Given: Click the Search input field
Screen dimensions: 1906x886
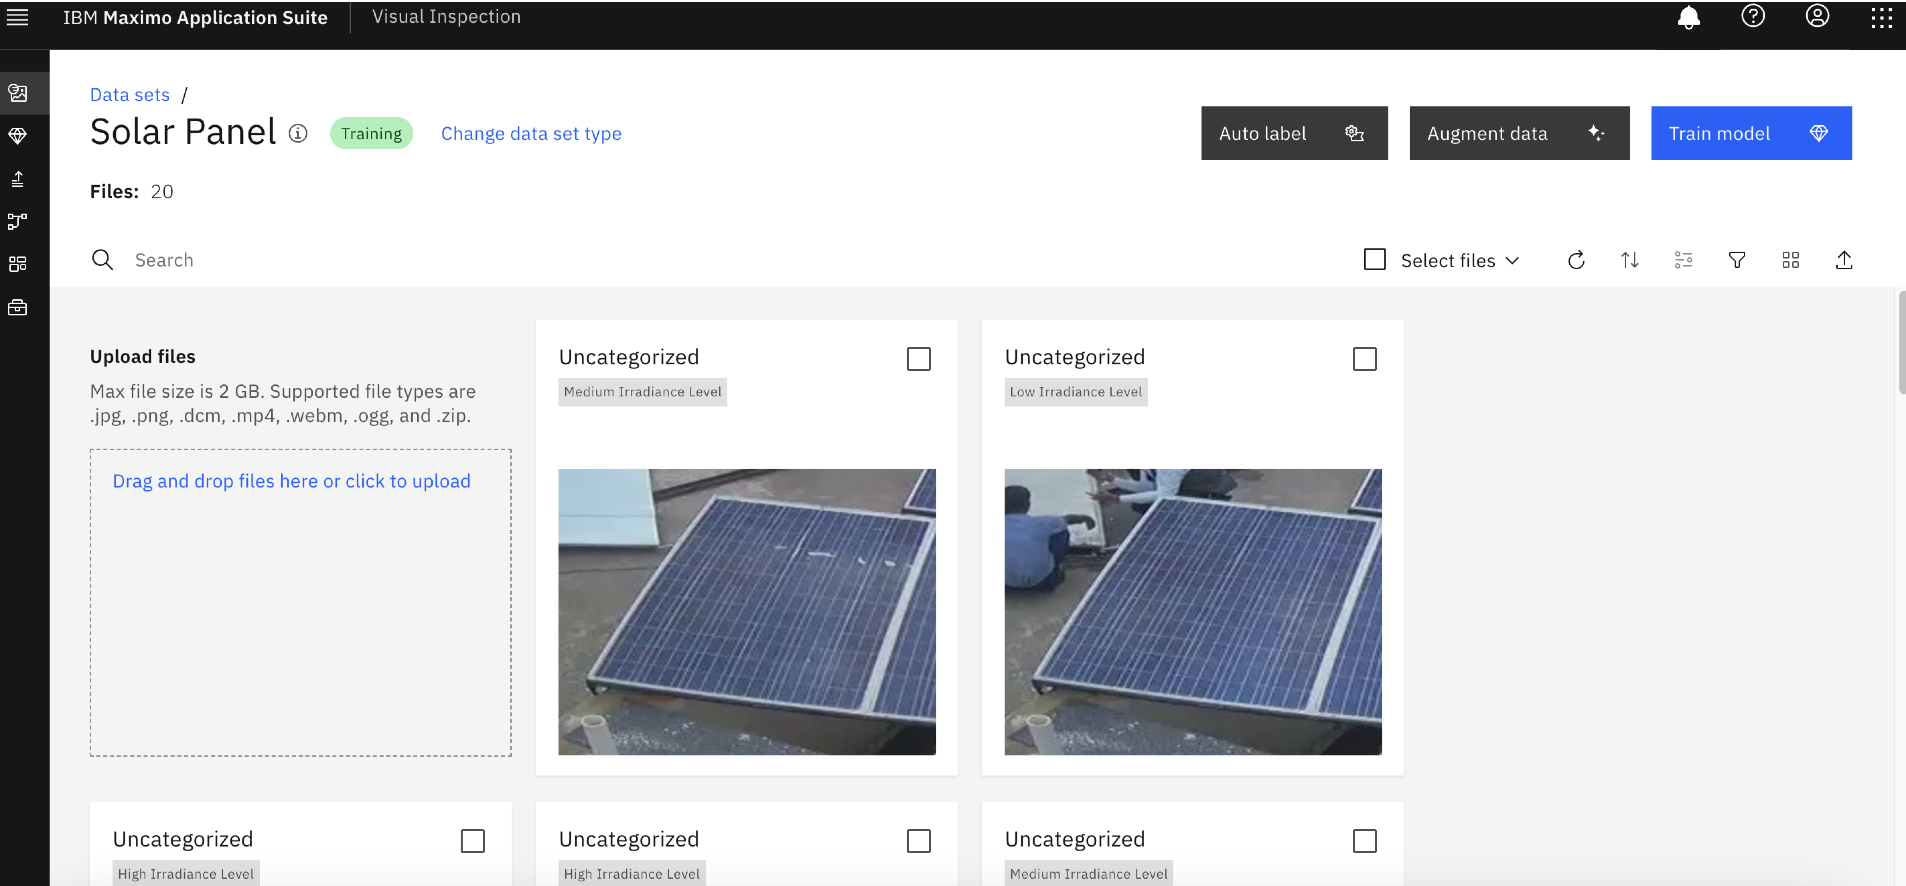Looking at the screenshot, I should coord(700,260).
